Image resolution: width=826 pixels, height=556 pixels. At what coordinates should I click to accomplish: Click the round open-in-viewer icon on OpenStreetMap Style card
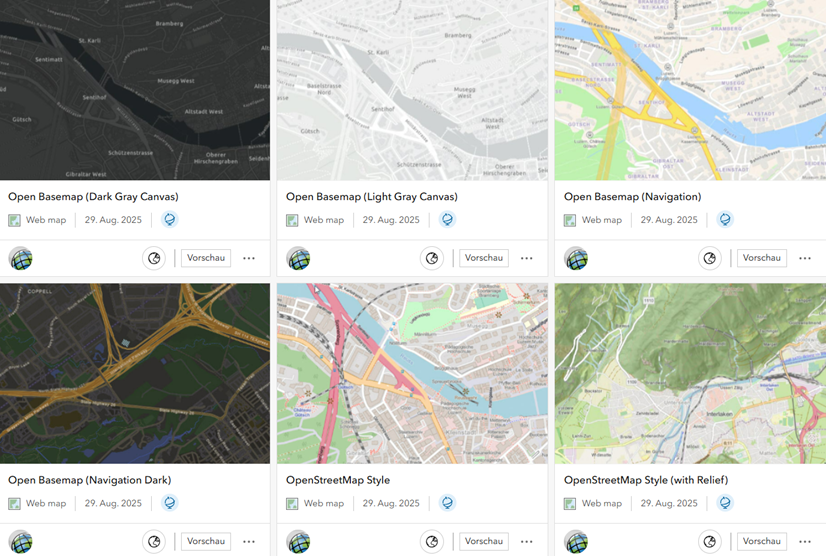(432, 541)
